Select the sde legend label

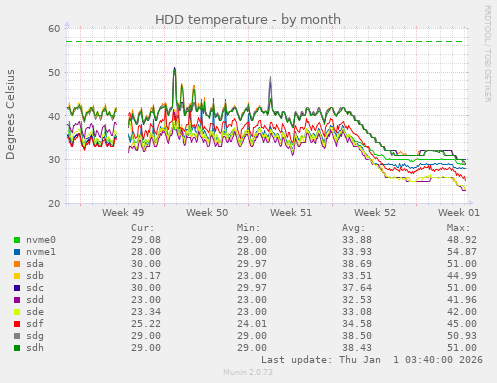[x=35, y=312]
